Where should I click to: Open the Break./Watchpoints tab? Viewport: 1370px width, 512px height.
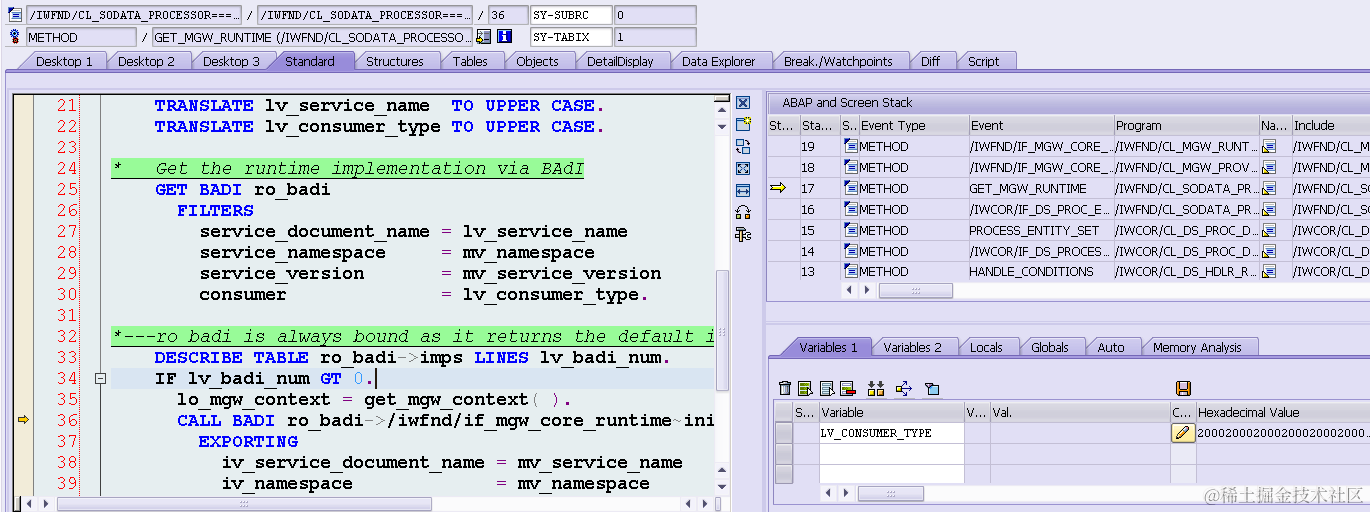tap(838, 61)
